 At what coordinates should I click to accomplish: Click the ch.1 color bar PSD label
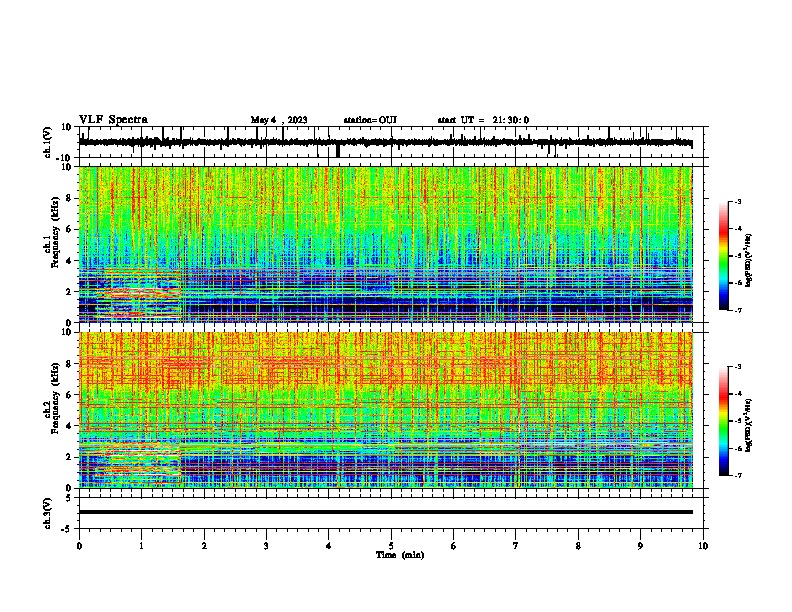749,261
